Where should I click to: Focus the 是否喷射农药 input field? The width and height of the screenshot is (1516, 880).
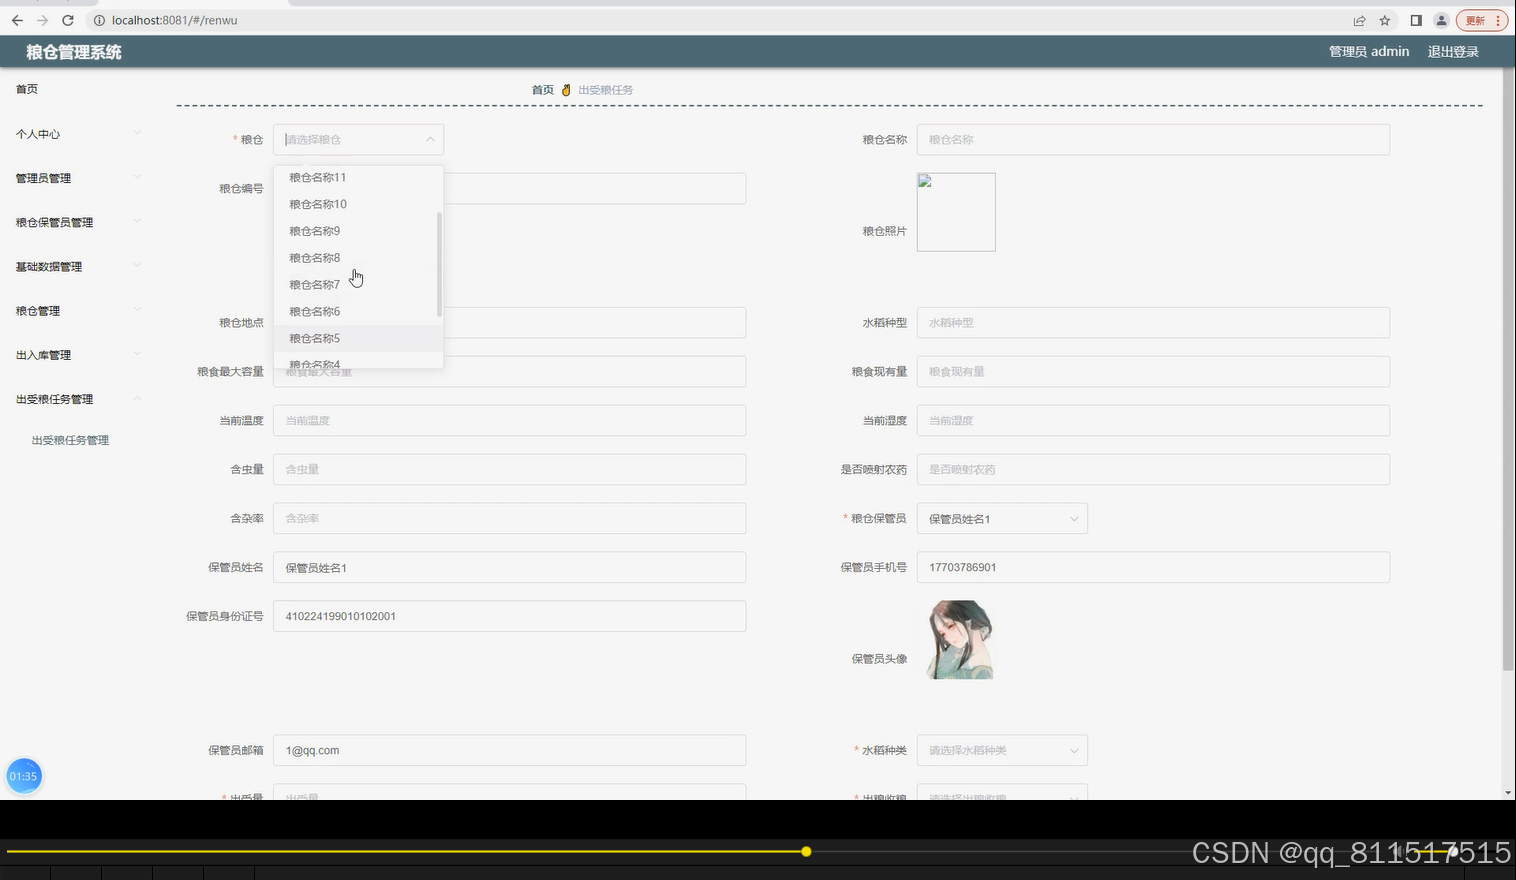[x=1153, y=469]
